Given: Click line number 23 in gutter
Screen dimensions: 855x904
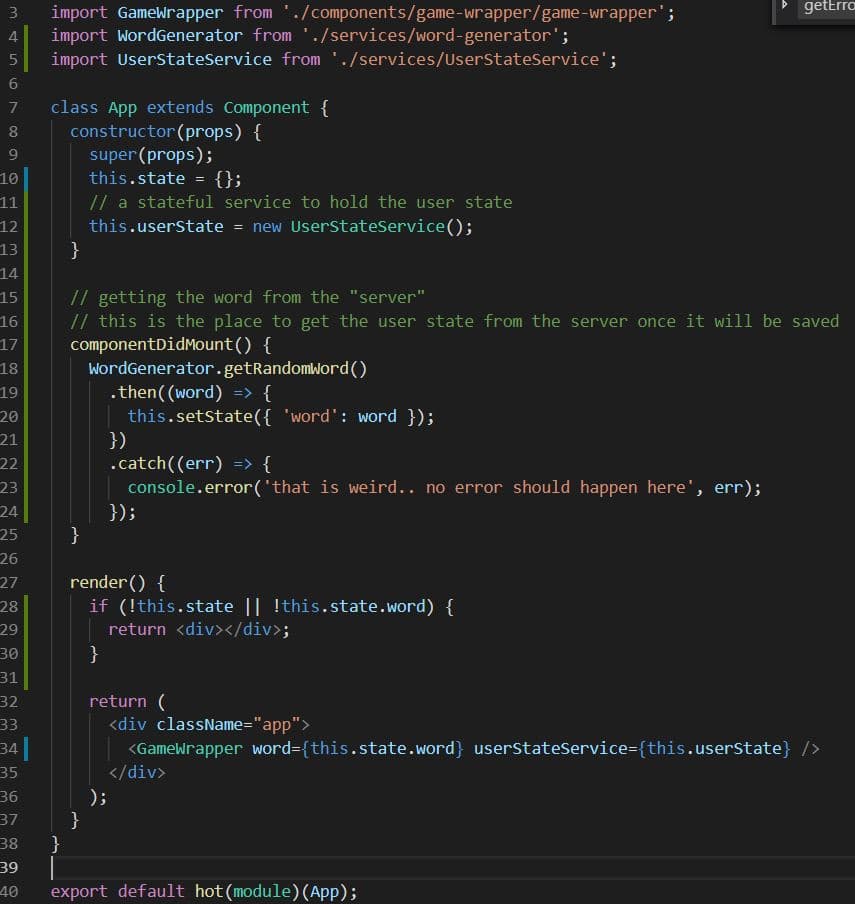Looking at the screenshot, I should [9, 488].
